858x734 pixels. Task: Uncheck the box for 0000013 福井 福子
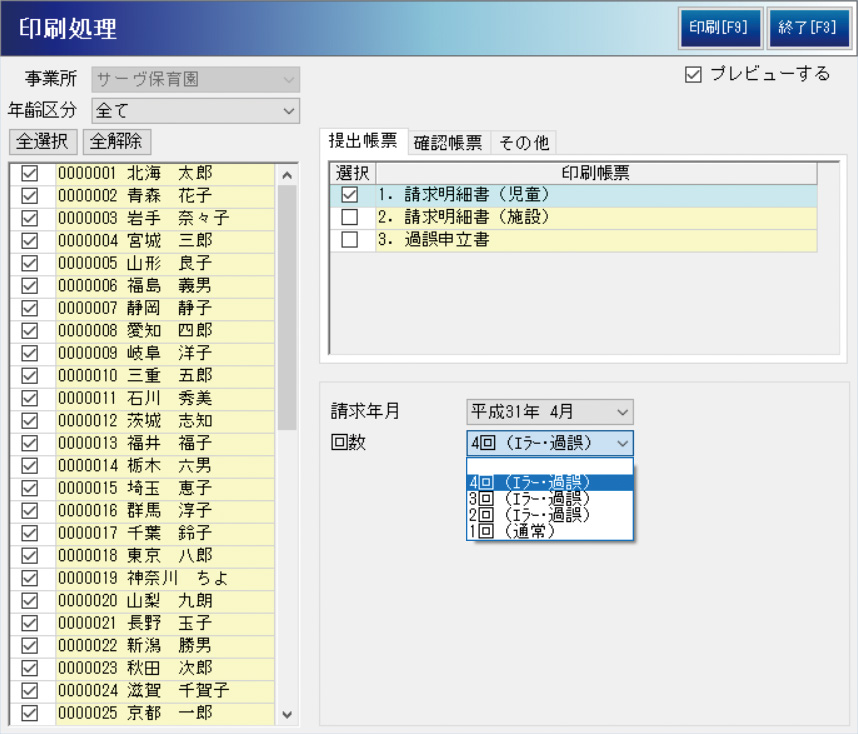click(30, 443)
